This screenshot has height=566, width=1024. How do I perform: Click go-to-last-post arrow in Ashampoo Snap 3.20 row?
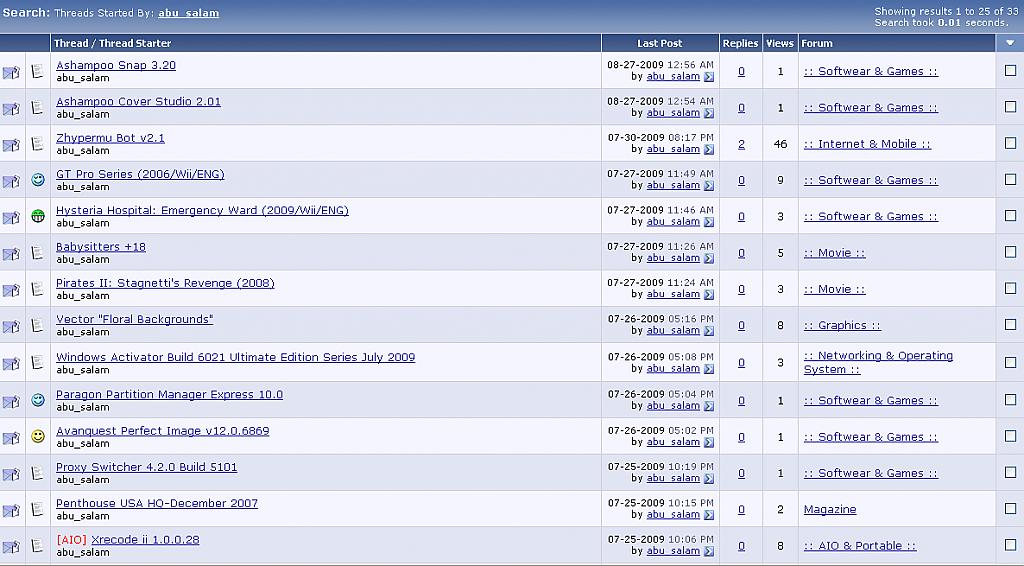pyautogui.click(x=709, y=77)
